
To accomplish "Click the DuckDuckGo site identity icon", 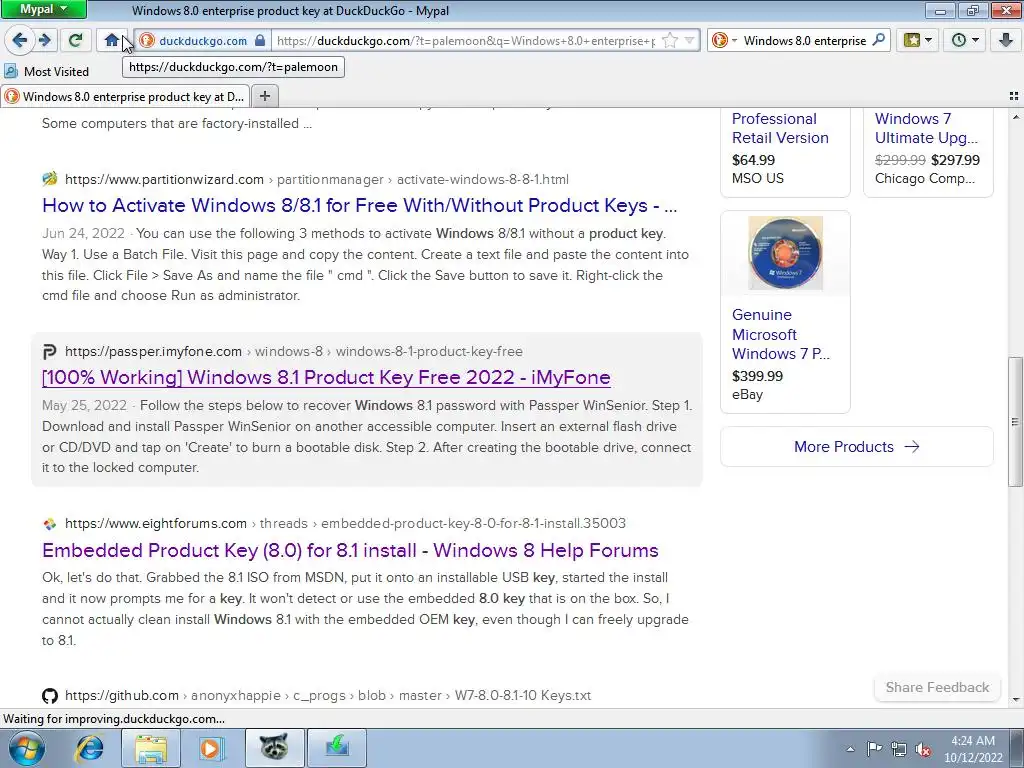I will pos(147,40).
